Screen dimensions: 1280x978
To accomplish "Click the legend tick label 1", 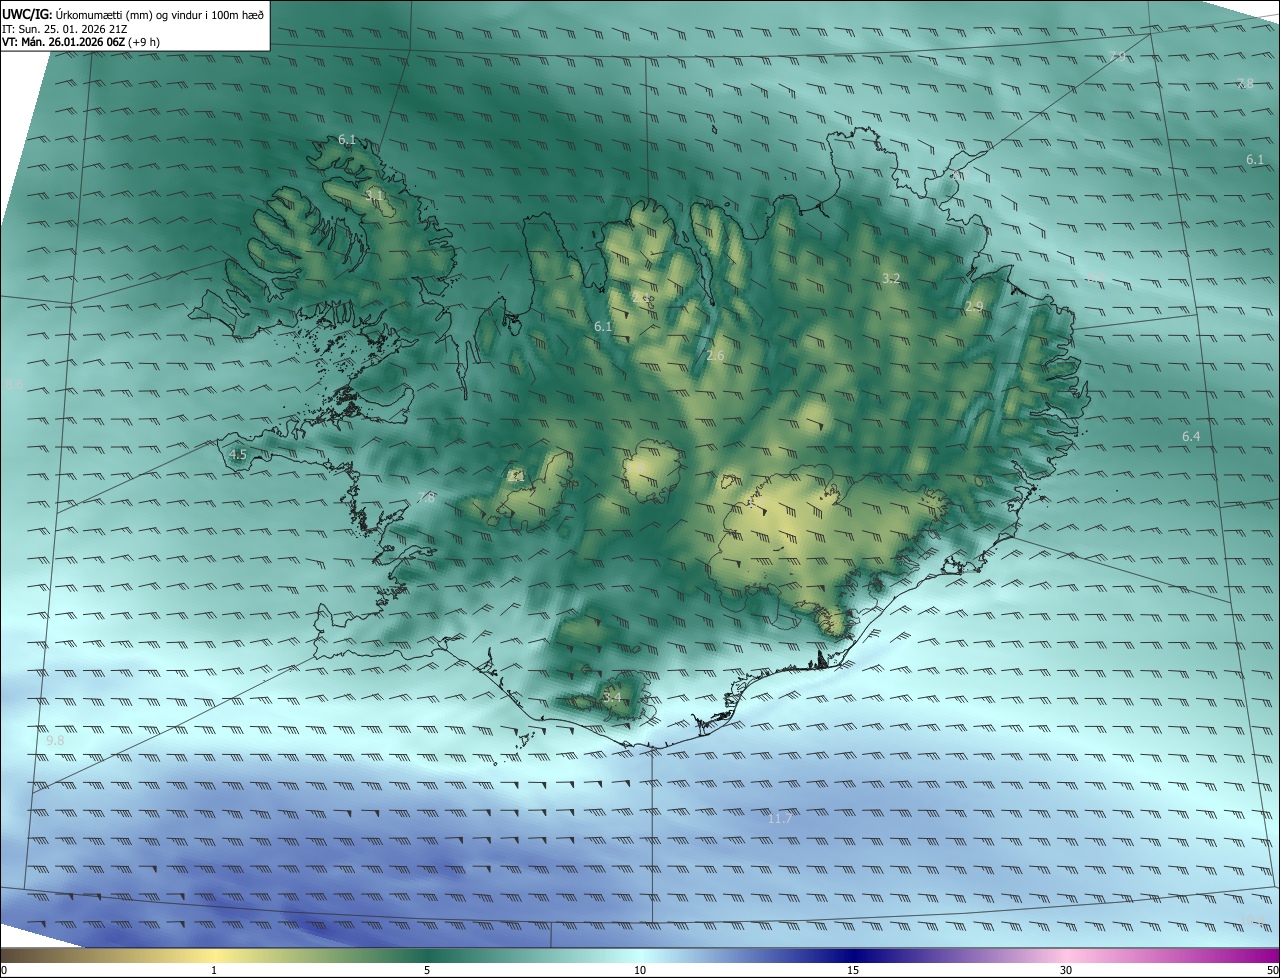I will tap(214, 970).
